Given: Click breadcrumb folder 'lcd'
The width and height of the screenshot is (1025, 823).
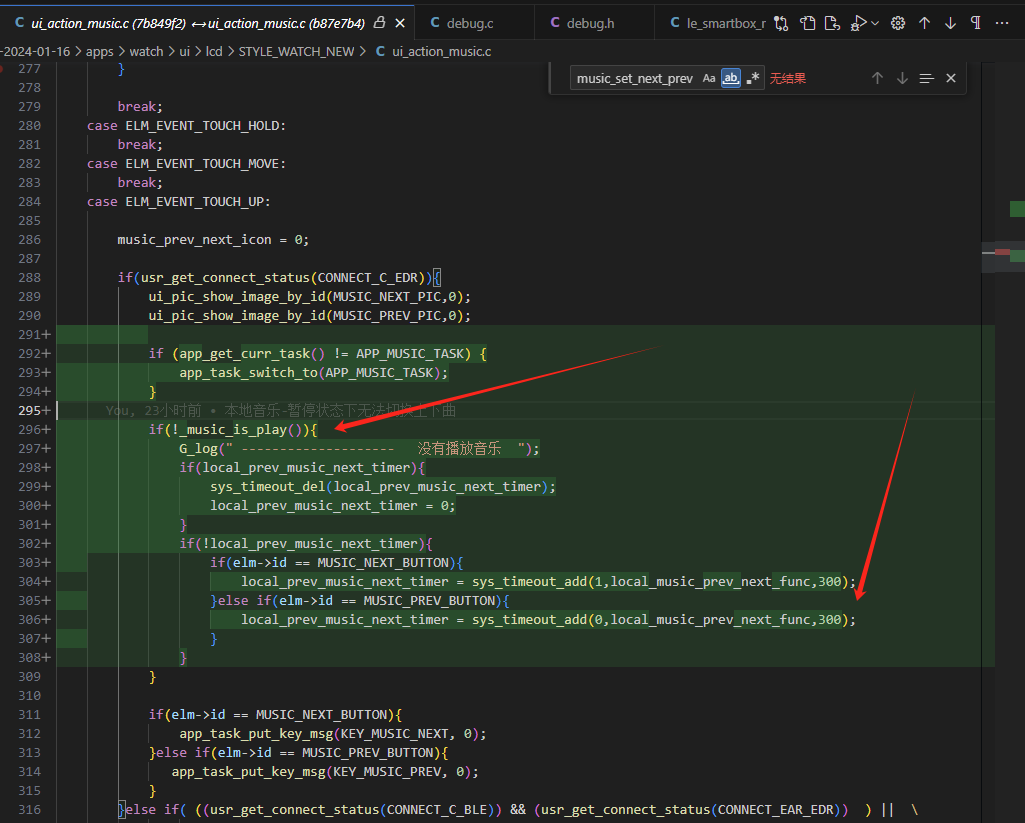Looking at the screenshot, I should (214, 52).
